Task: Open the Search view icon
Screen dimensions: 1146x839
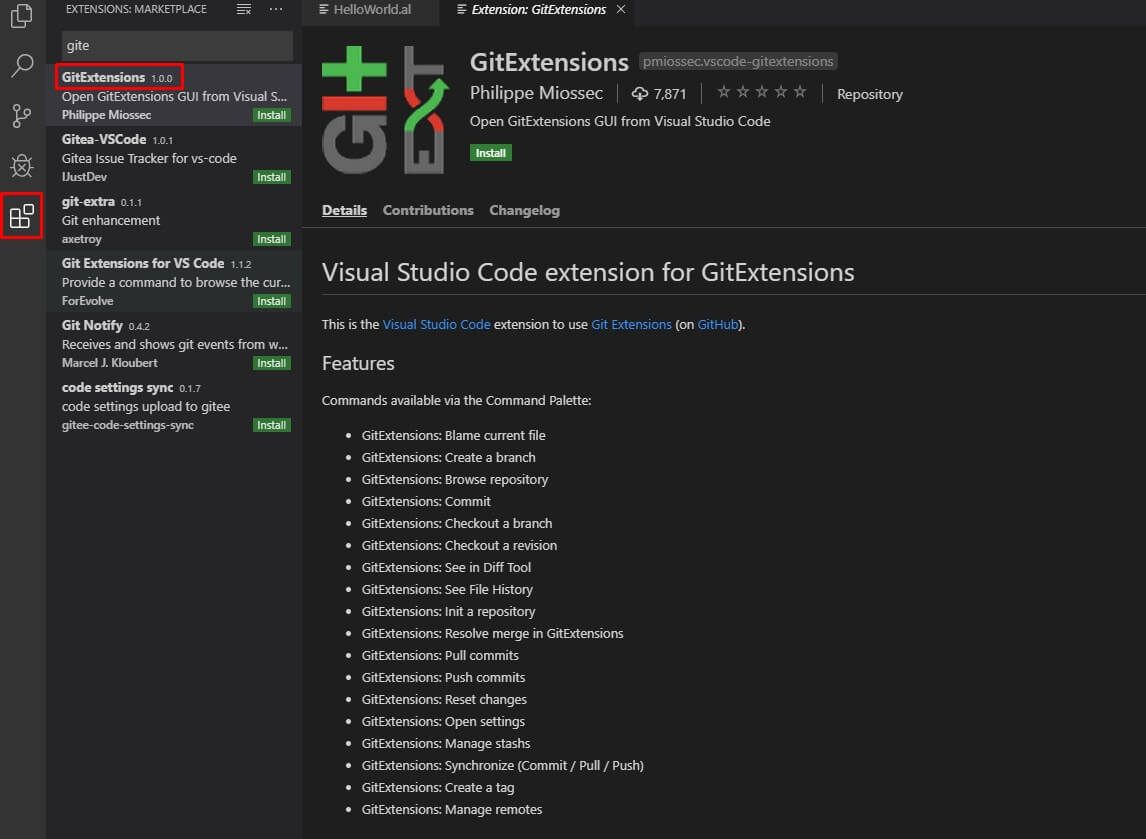Action: pyautogui.click(x=22, y=66)
